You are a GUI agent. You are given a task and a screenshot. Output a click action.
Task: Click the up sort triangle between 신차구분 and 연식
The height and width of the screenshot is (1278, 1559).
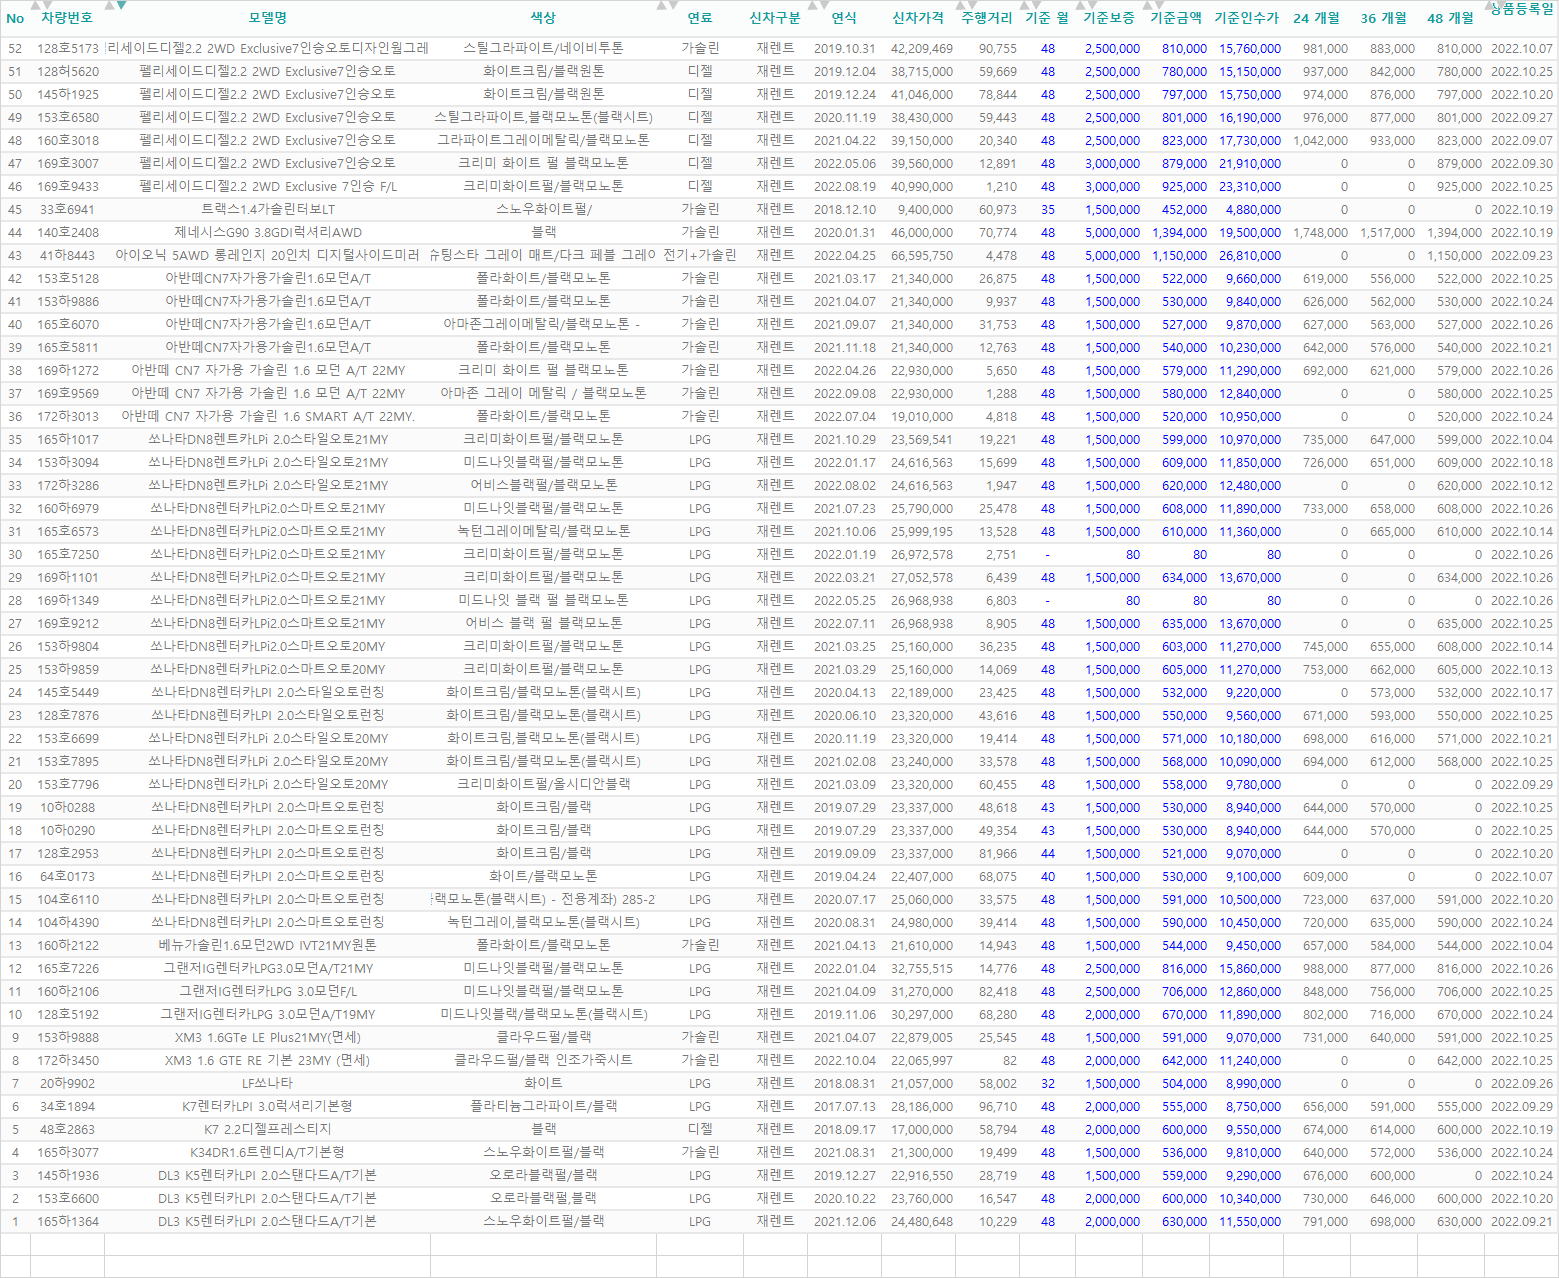click(x=814, y=5)
